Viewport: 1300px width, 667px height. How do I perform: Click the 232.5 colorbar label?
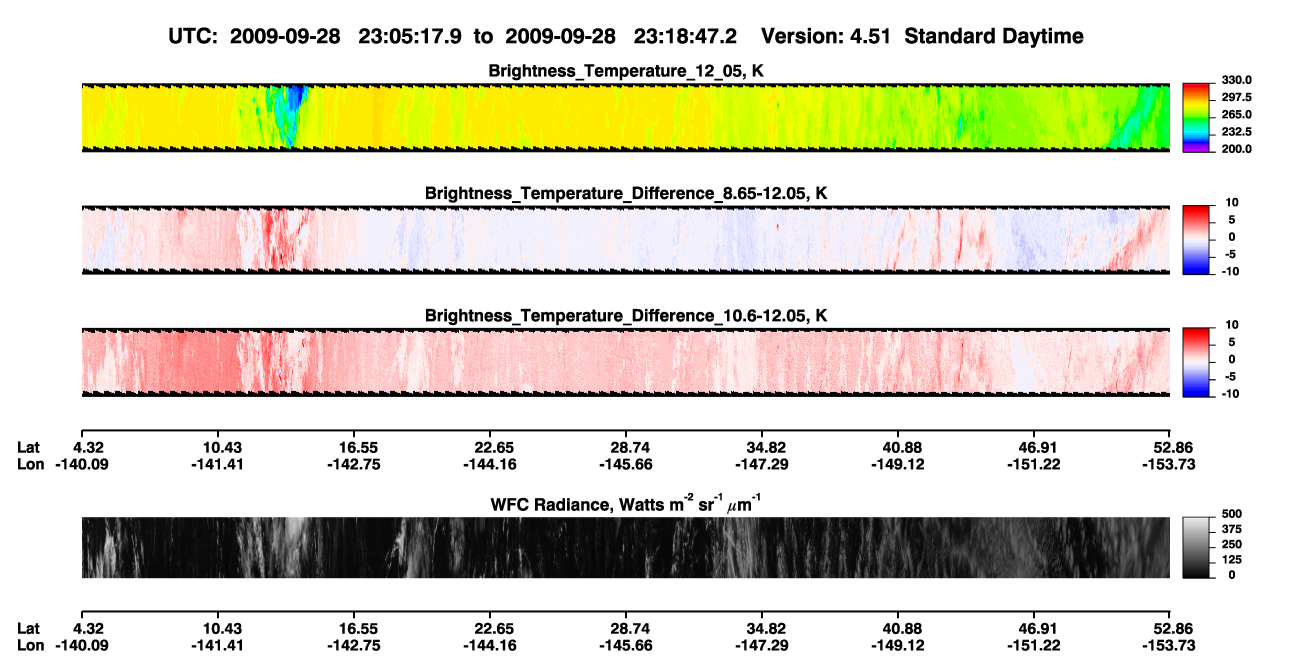1236,132
